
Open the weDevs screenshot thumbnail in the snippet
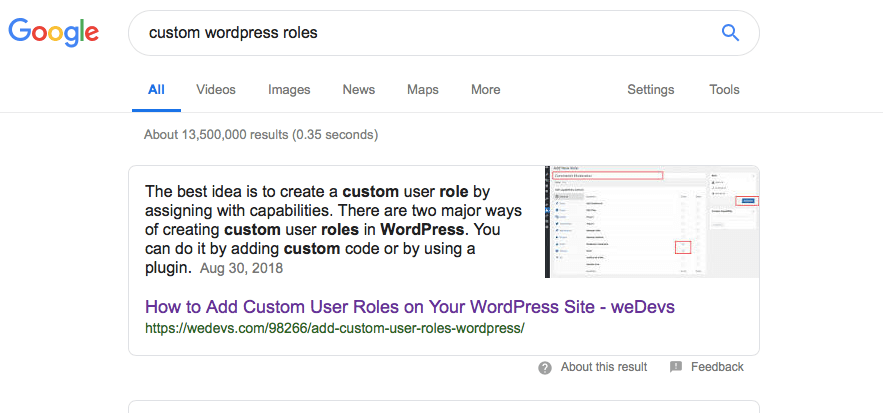point(652,221)
